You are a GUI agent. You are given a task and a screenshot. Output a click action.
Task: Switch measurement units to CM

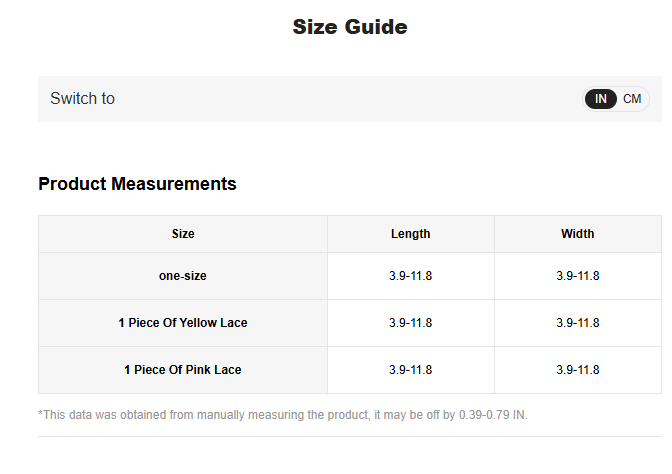[632, 99]
